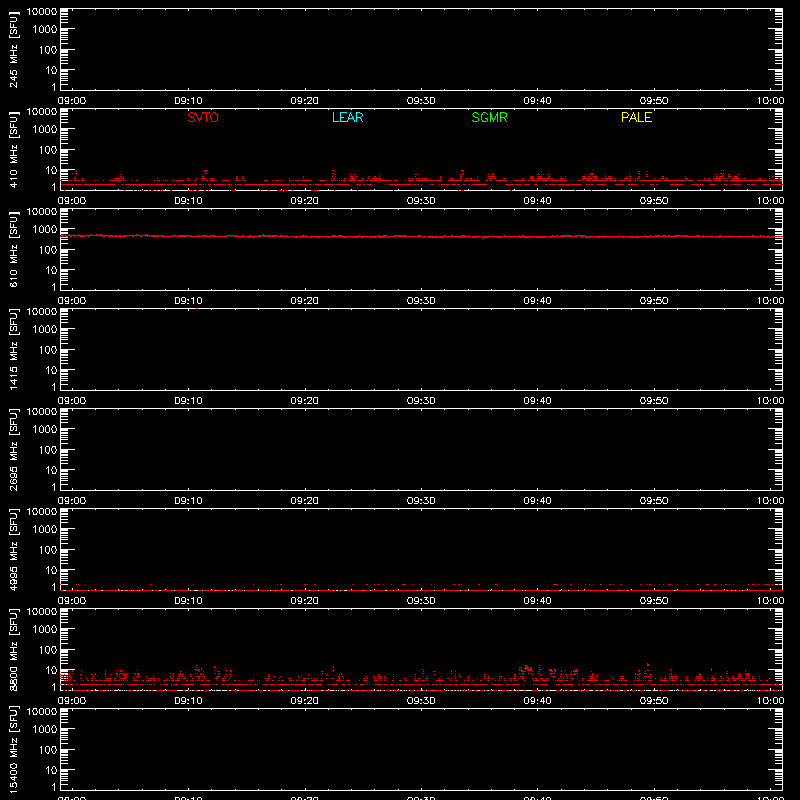
Task: Click the 1000 value on the 410 MHz axis
Action: click(x=45, y=130)
